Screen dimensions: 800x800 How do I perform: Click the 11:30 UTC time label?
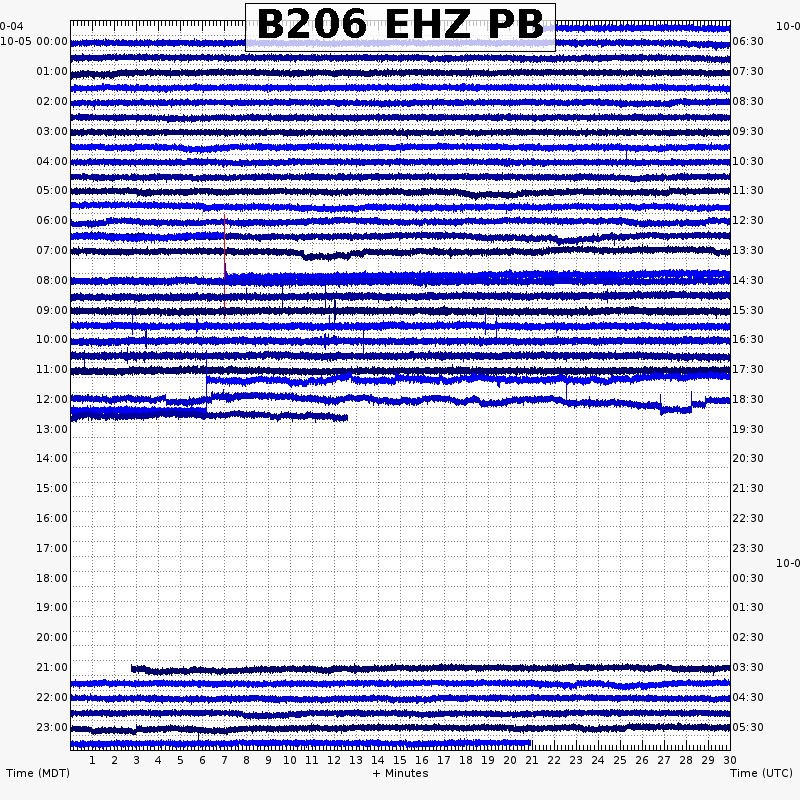click(x=748, y=190)
